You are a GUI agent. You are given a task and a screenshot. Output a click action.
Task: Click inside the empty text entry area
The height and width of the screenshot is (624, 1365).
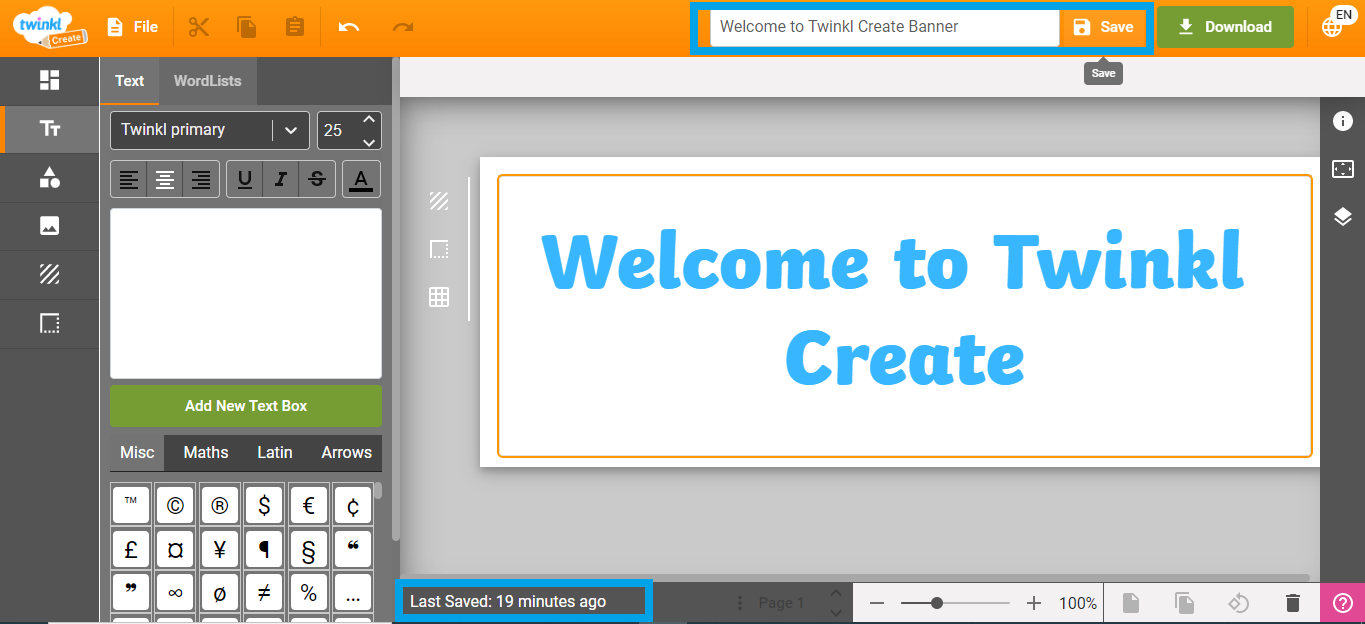(x=246, y=293)
